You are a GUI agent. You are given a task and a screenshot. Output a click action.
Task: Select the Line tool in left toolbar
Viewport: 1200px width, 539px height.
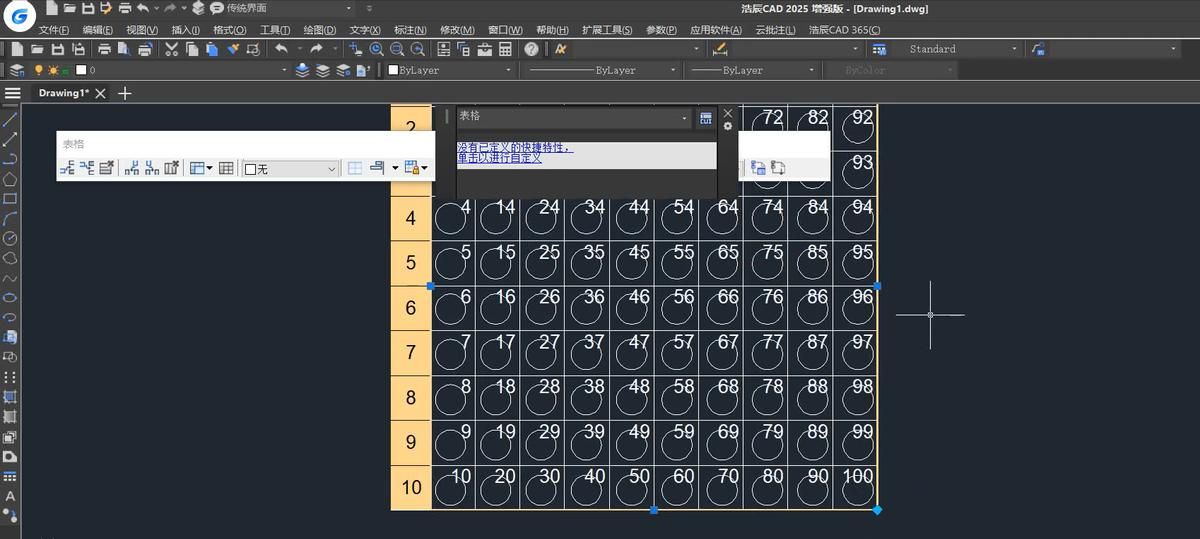pyautogui.click(x=11, y=119)
